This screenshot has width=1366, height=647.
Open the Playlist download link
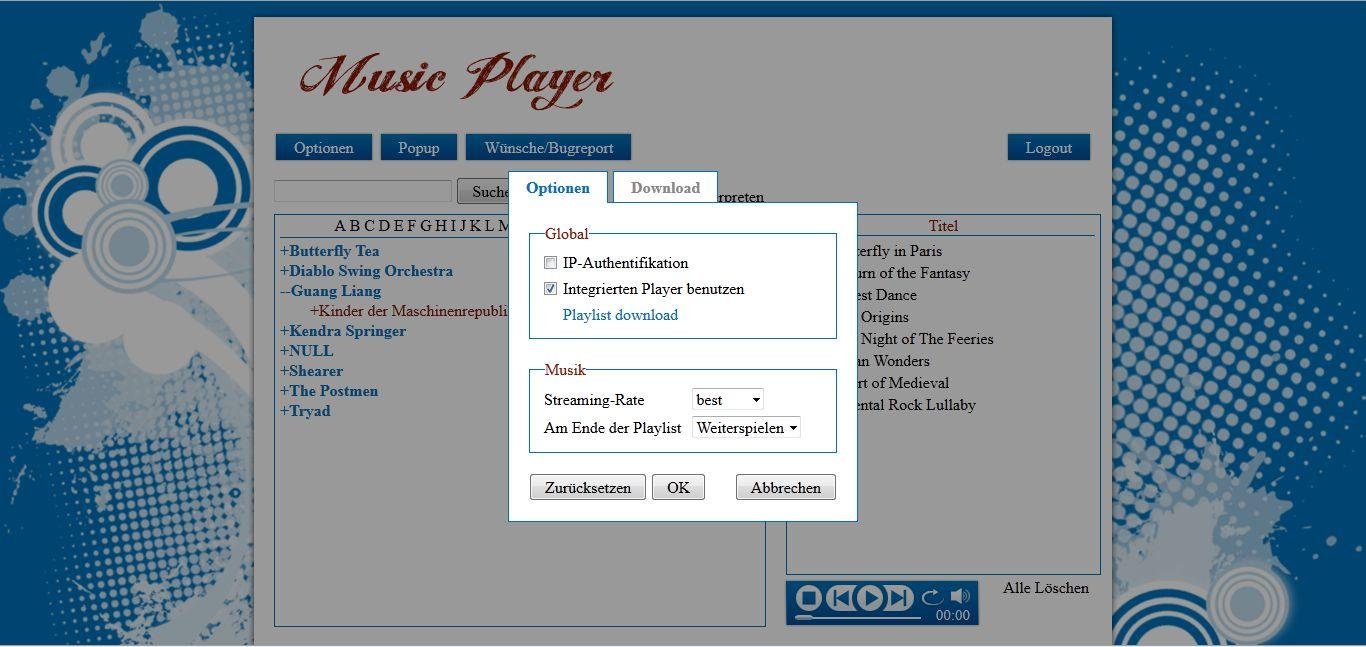click(620, 315)
